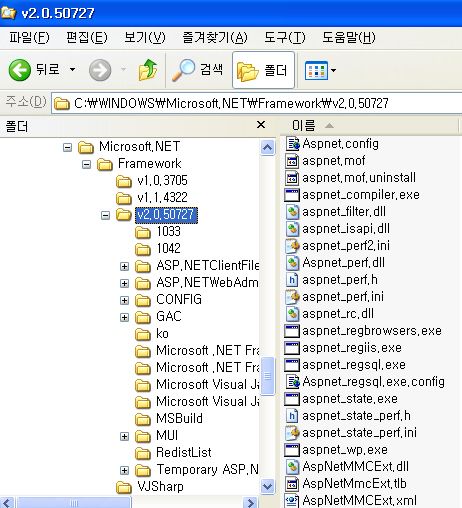Click the aspnet_perf2.ini icon
The width and height of the screenshot is (462, 508).
point(292,246)
